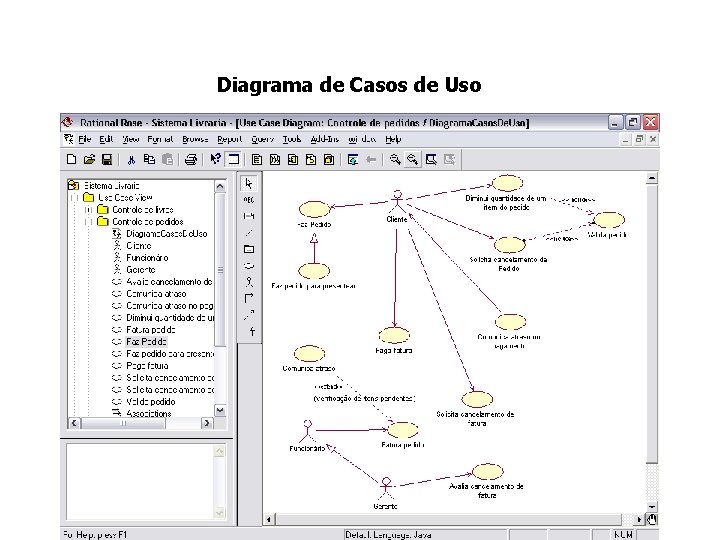Select Fatura pedido in browser tree
720x540 pixels.
coord(151,330)
